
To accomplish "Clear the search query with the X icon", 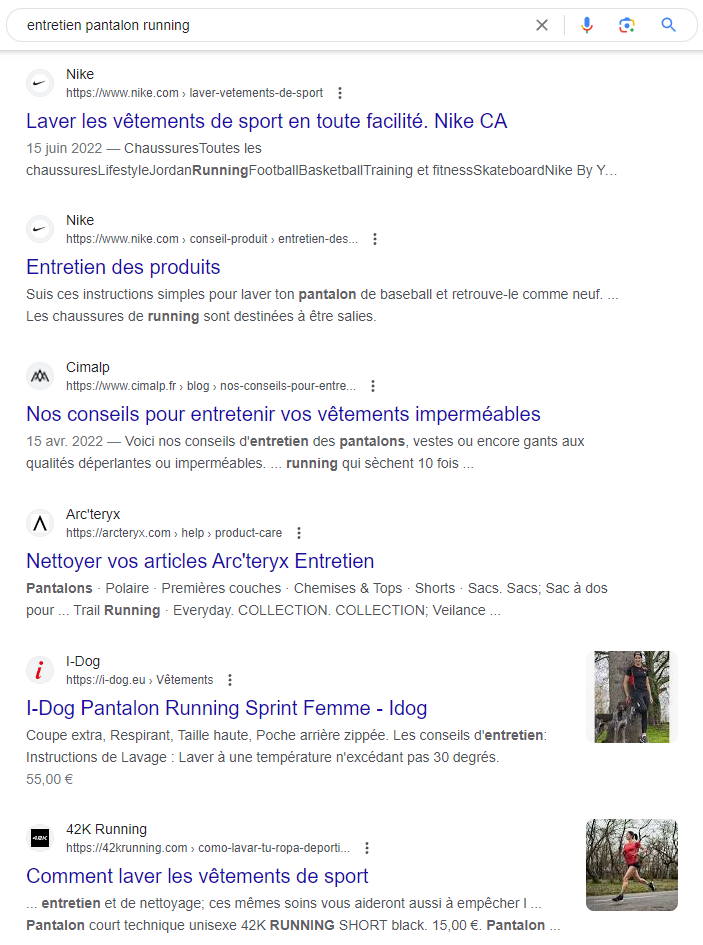I will (542, 25).
